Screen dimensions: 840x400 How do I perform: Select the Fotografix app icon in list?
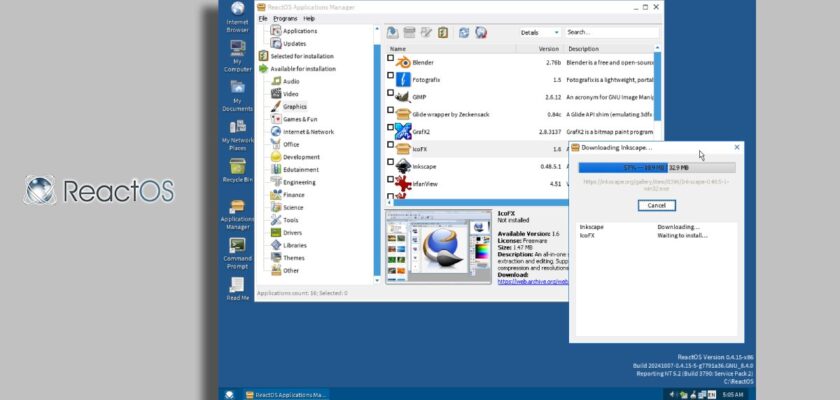point(403,79)
